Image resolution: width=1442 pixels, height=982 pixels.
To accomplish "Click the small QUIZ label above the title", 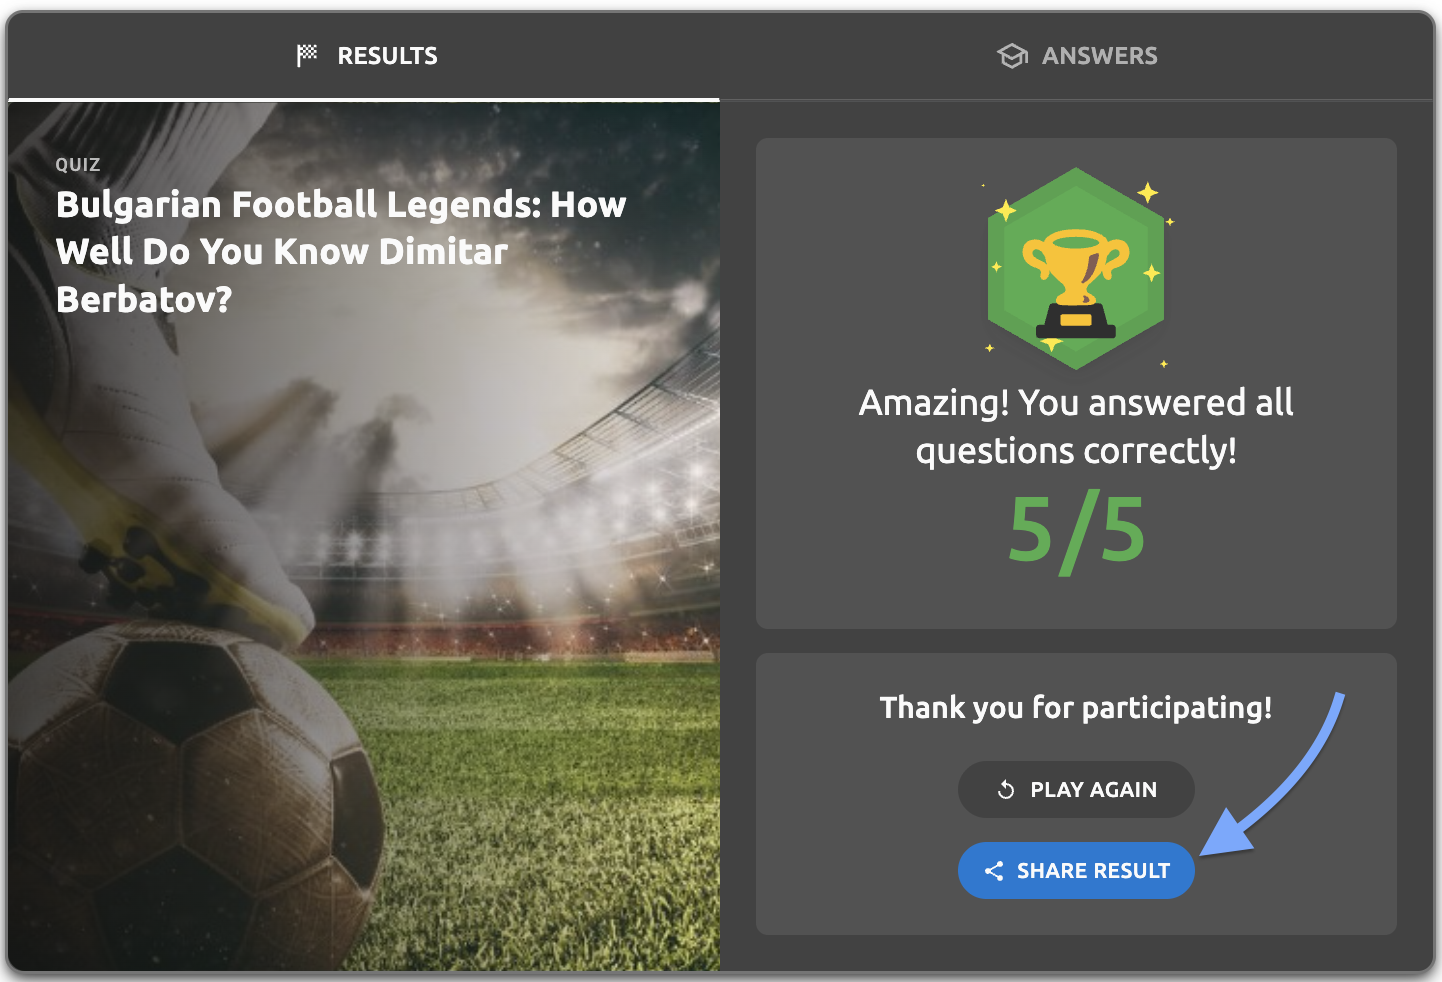I will click(x=78, y=165).
